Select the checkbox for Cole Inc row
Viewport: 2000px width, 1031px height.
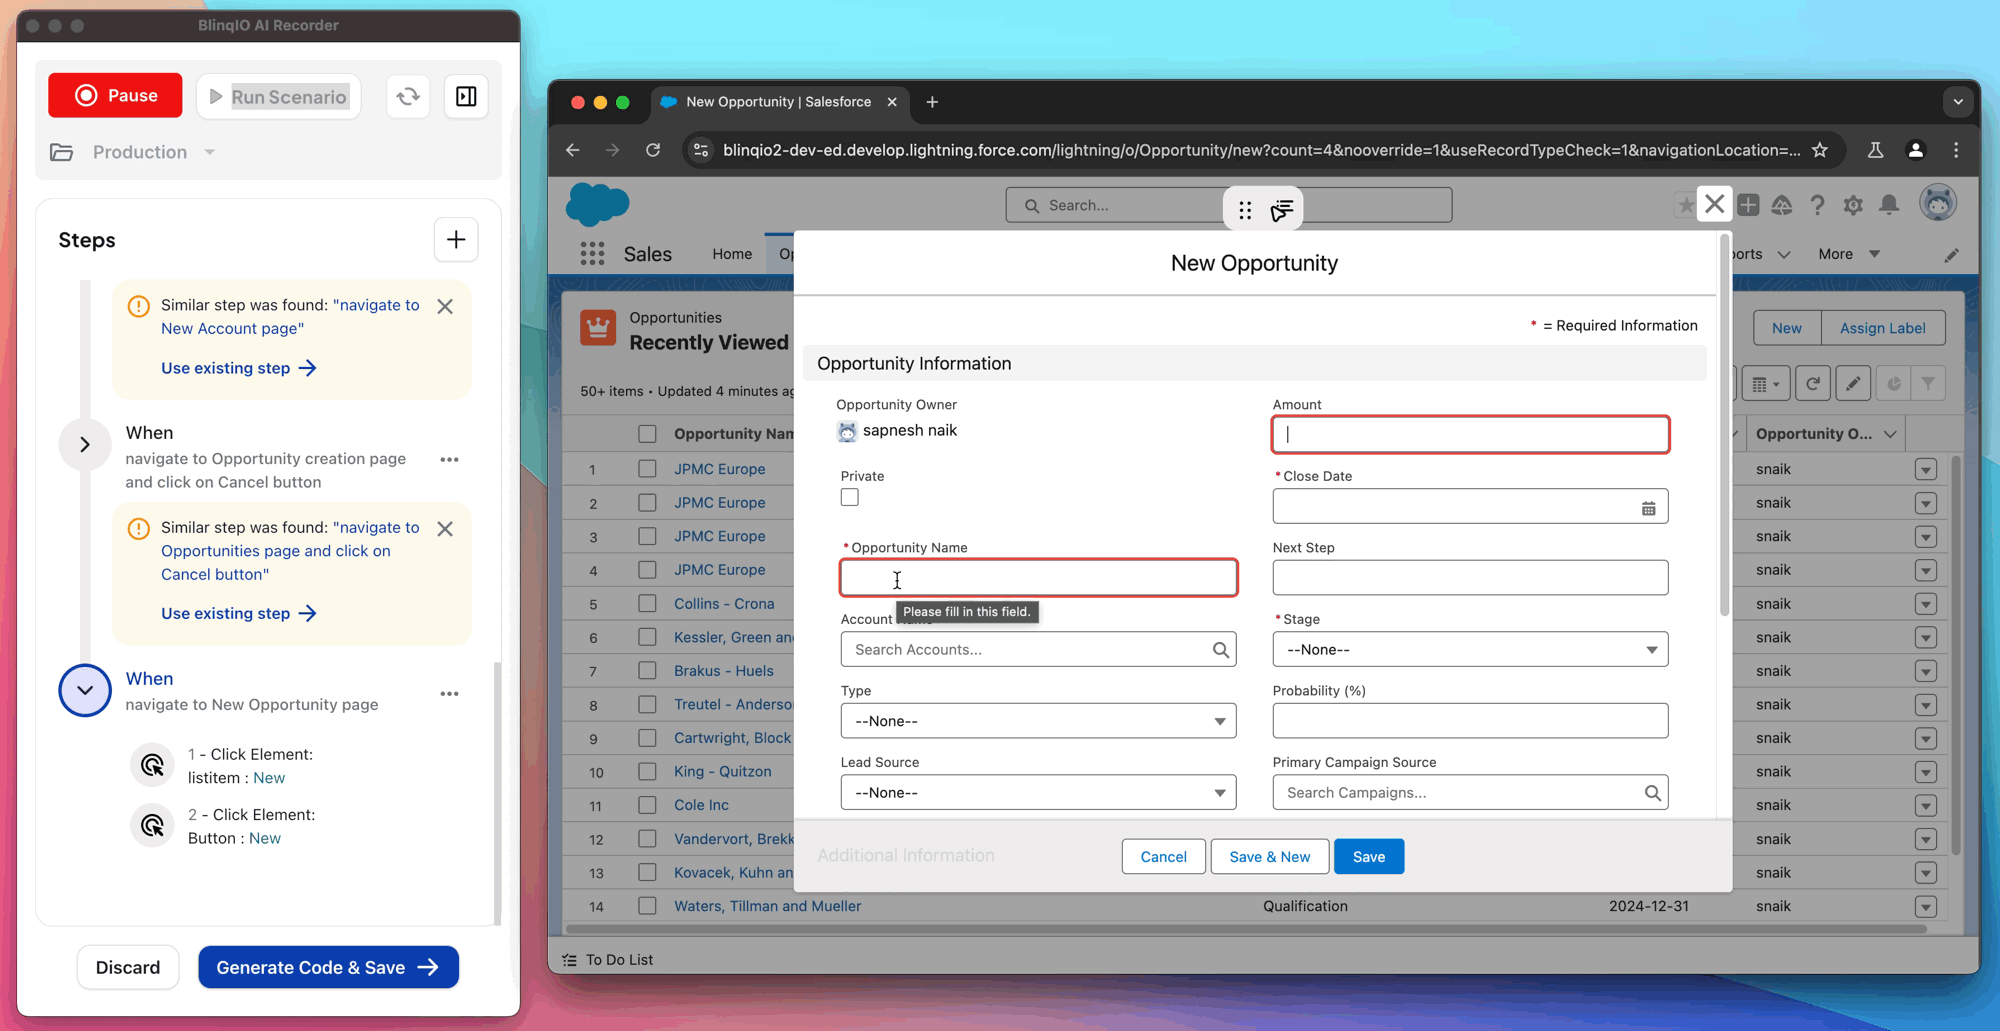[x=647, y=805]
